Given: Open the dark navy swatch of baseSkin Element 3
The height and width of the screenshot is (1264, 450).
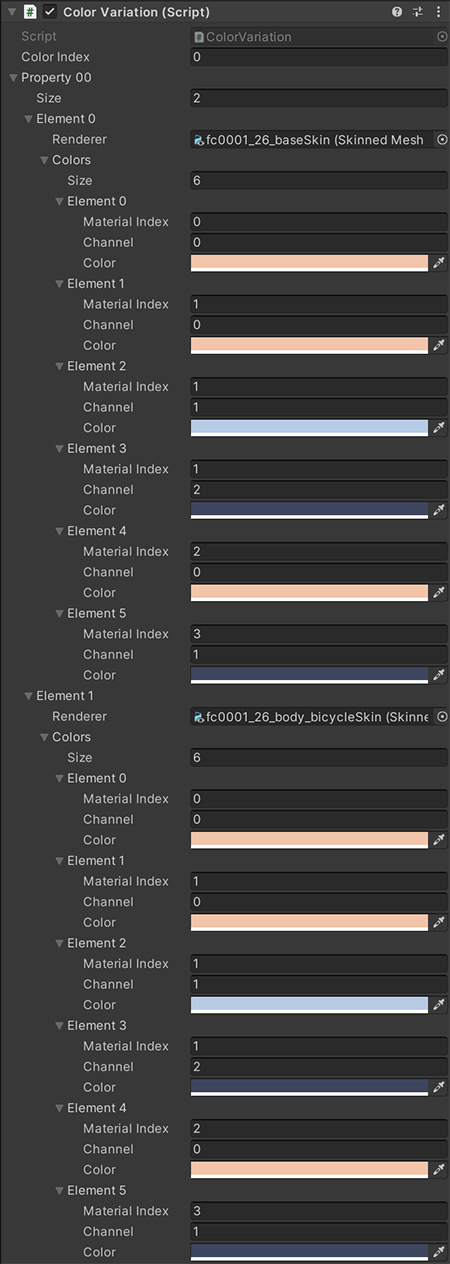Looking at the screenshot, I should [309, 510].
